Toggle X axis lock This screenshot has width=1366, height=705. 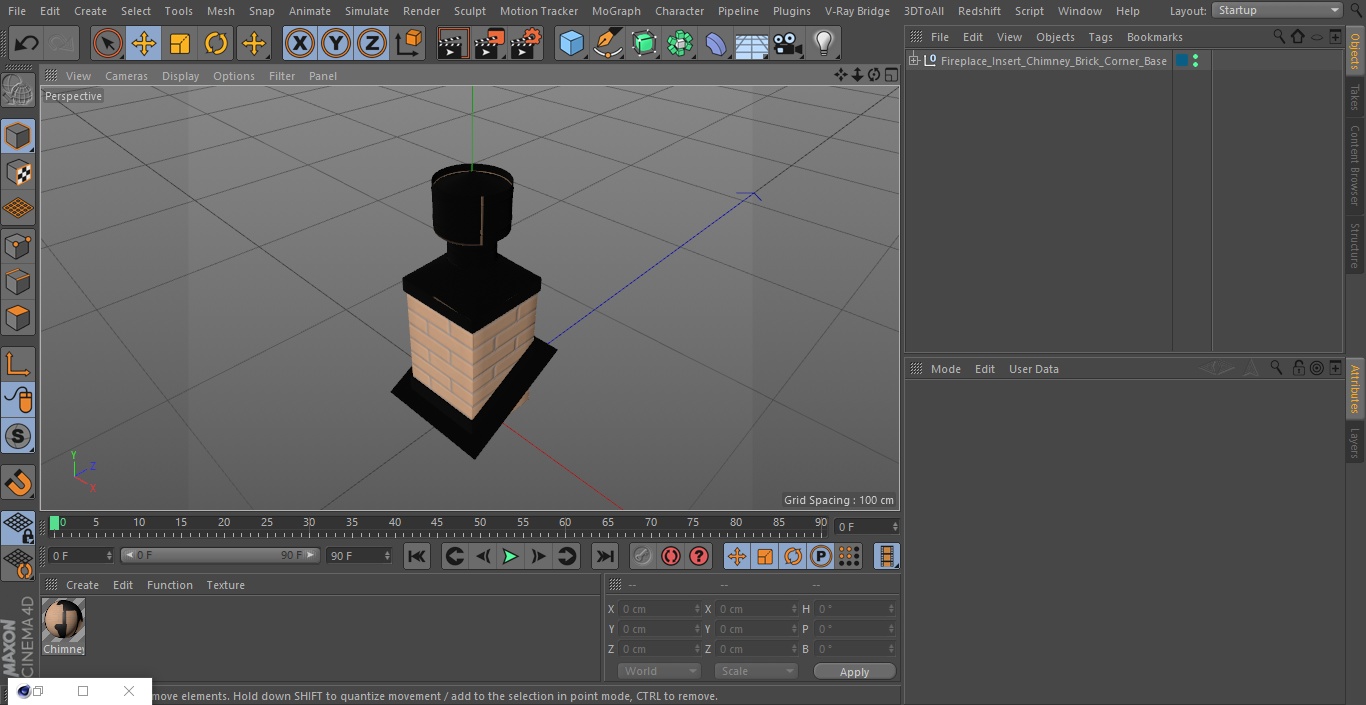[299, 43]
